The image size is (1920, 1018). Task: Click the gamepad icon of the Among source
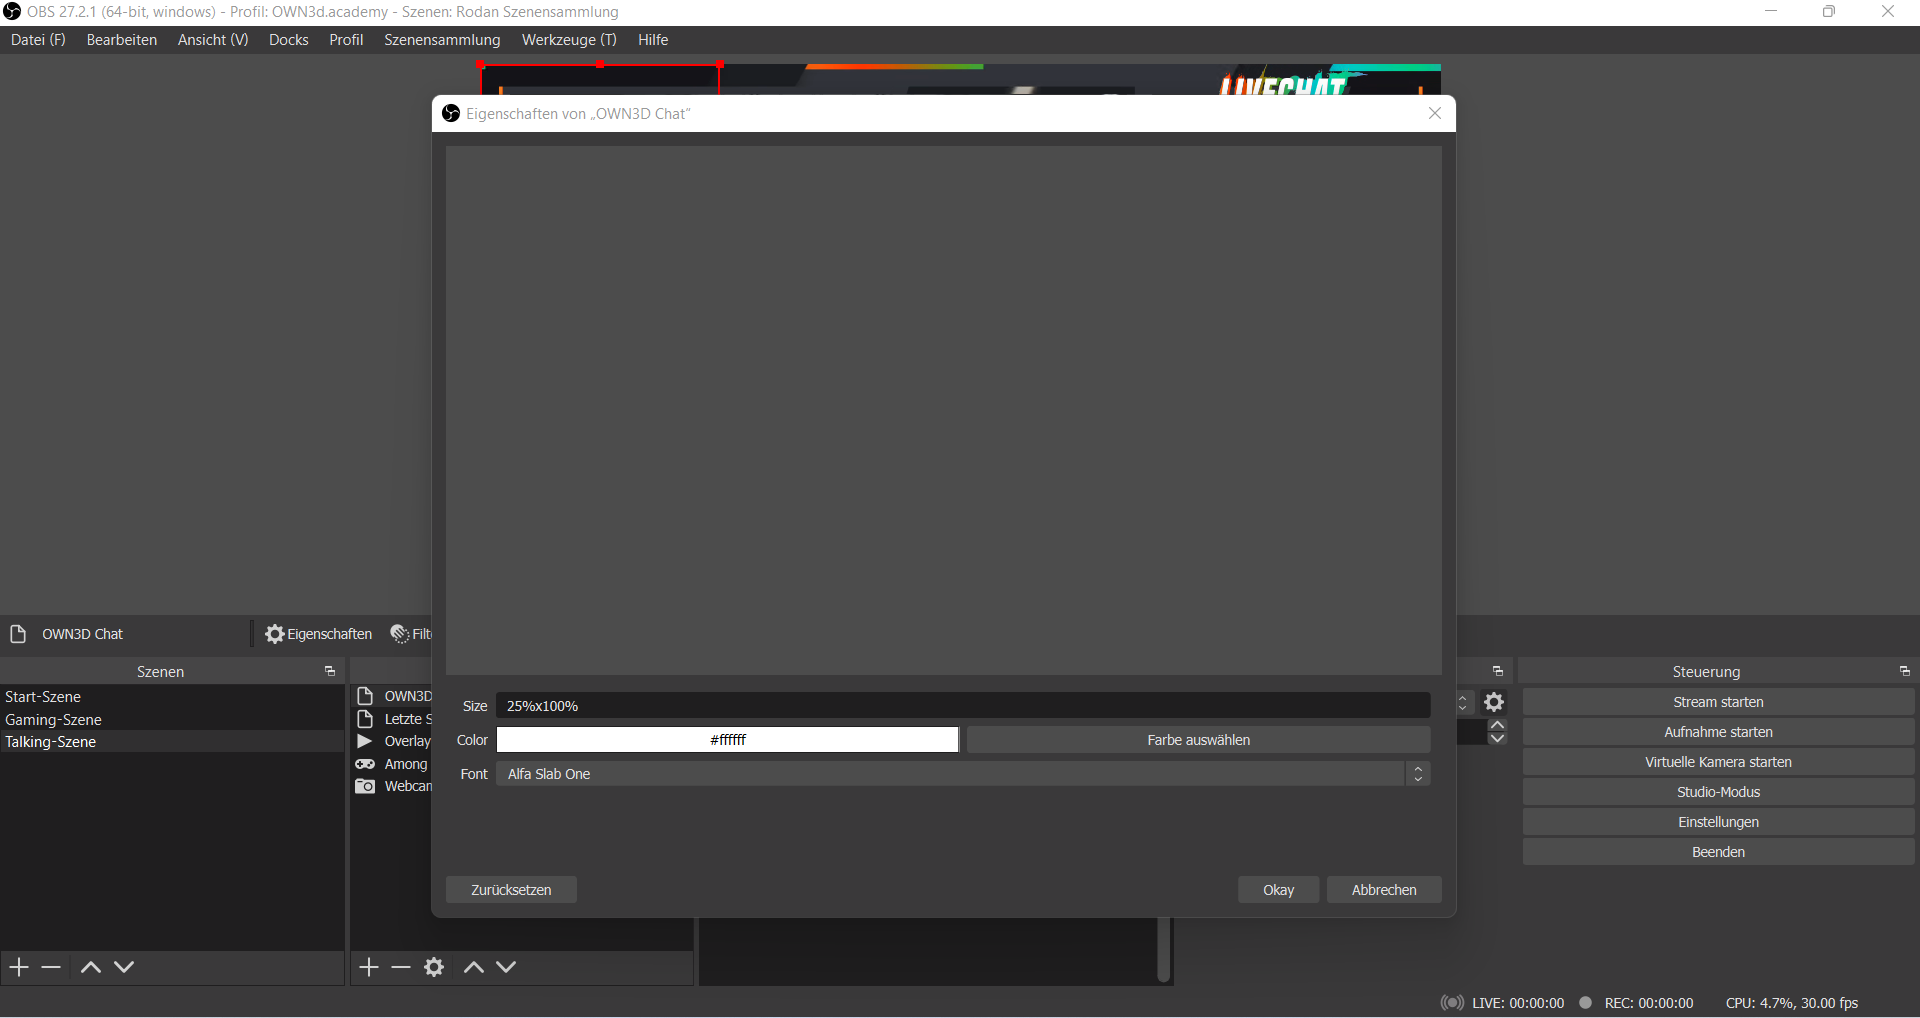[x=366, y=764]
